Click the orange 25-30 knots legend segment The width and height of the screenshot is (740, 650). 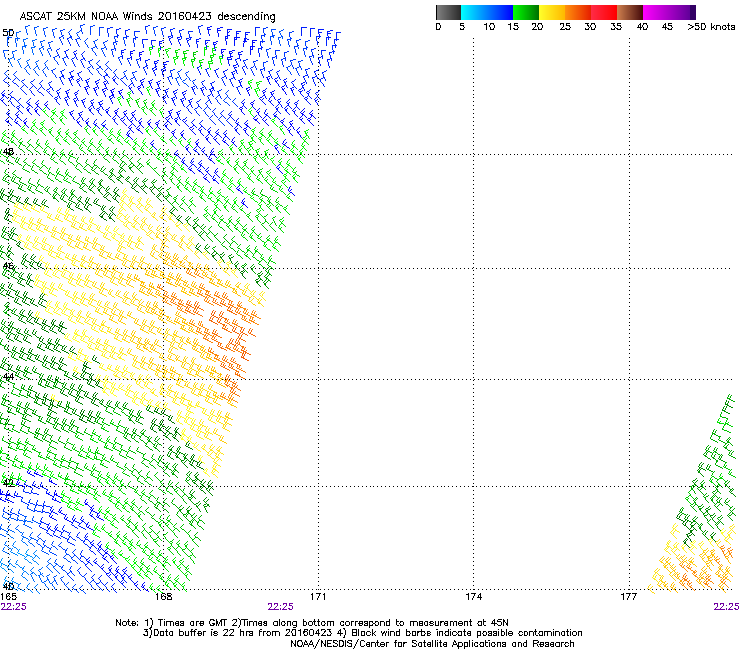578,12
